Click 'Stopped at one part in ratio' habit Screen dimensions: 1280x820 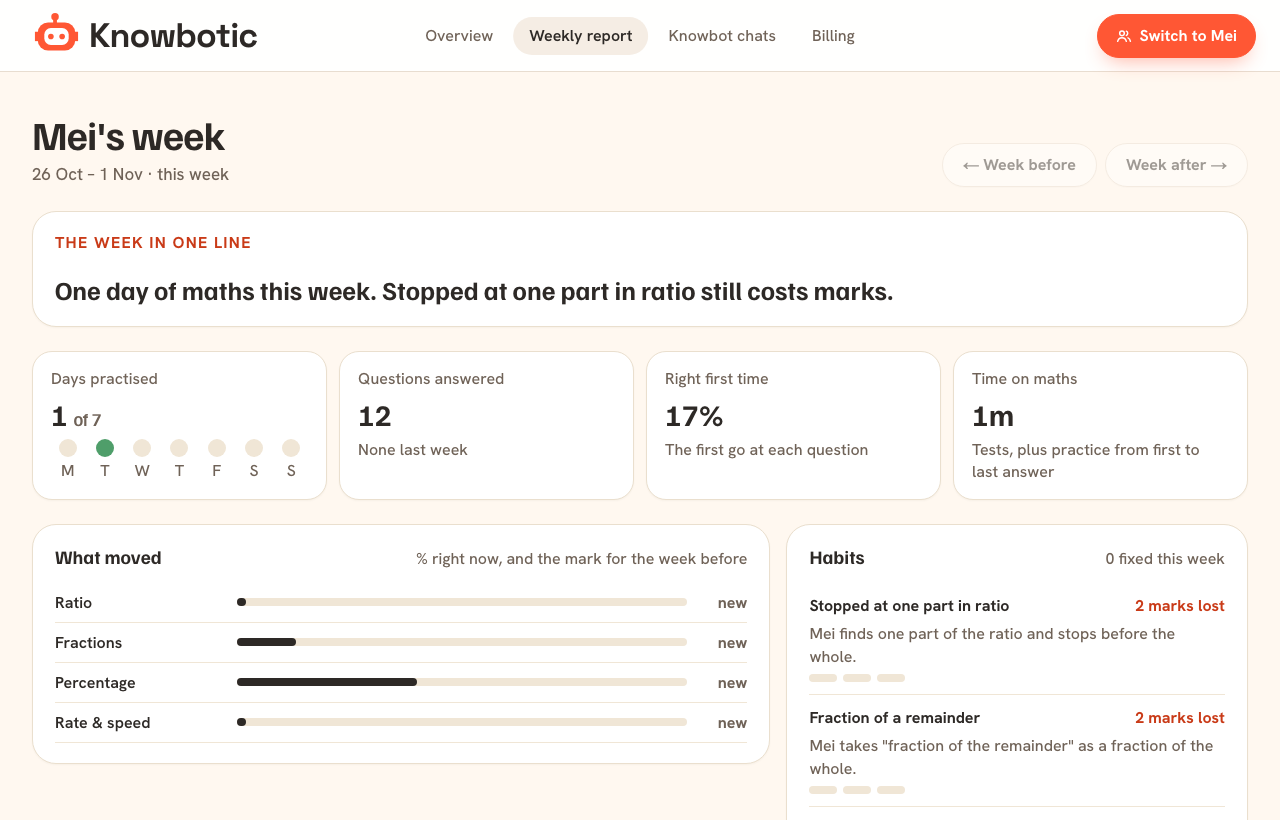(x=909, y=606)
